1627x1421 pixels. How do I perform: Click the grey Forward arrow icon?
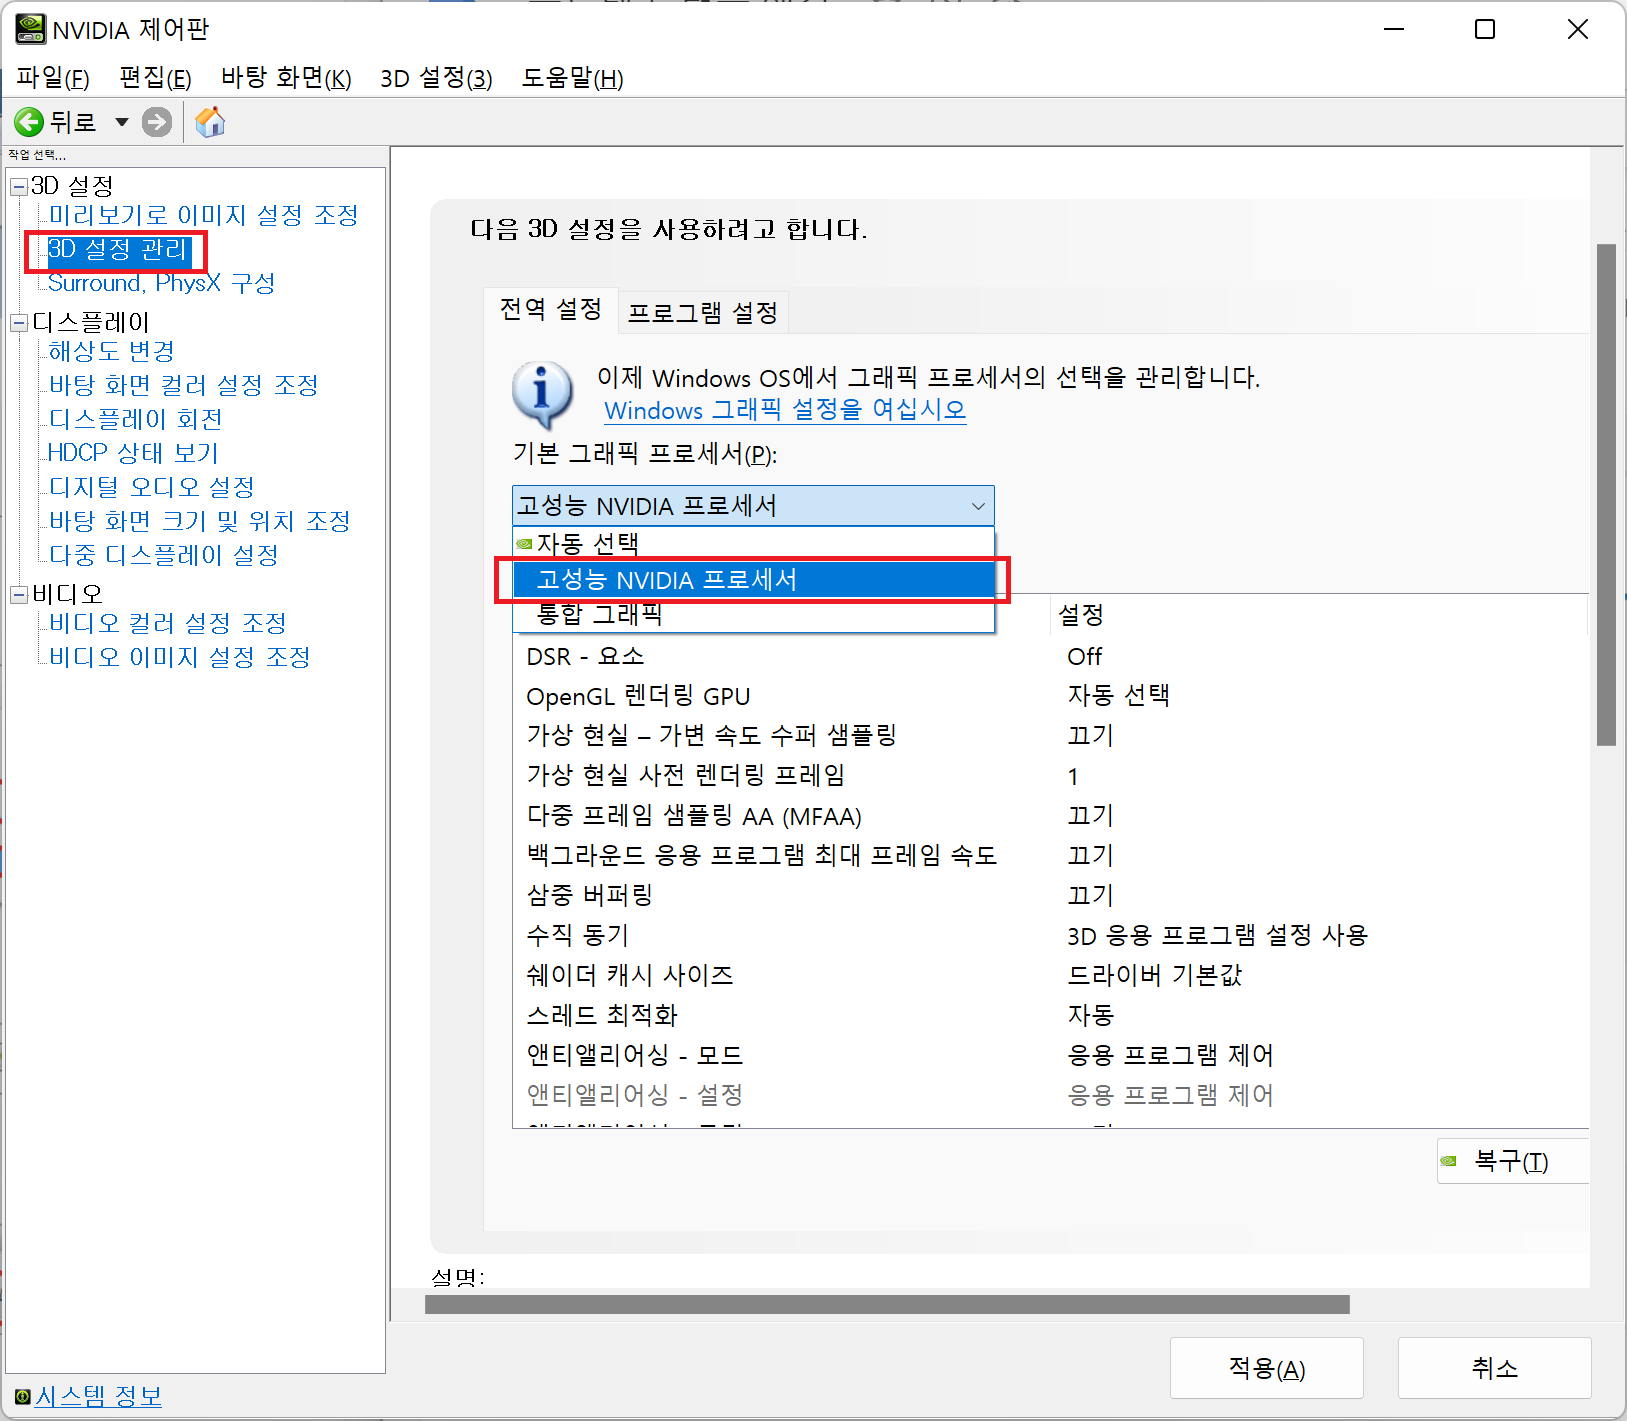157,122
